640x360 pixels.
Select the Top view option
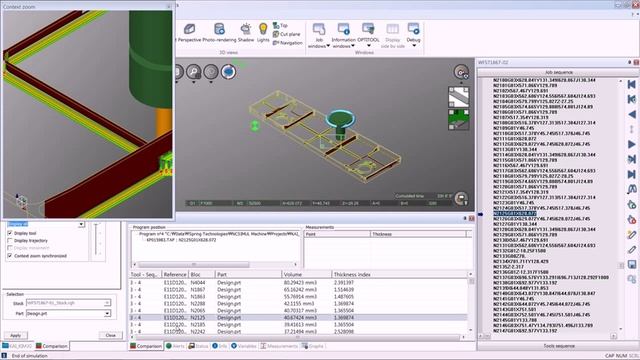pyautogui.click(x=280, y=26)
